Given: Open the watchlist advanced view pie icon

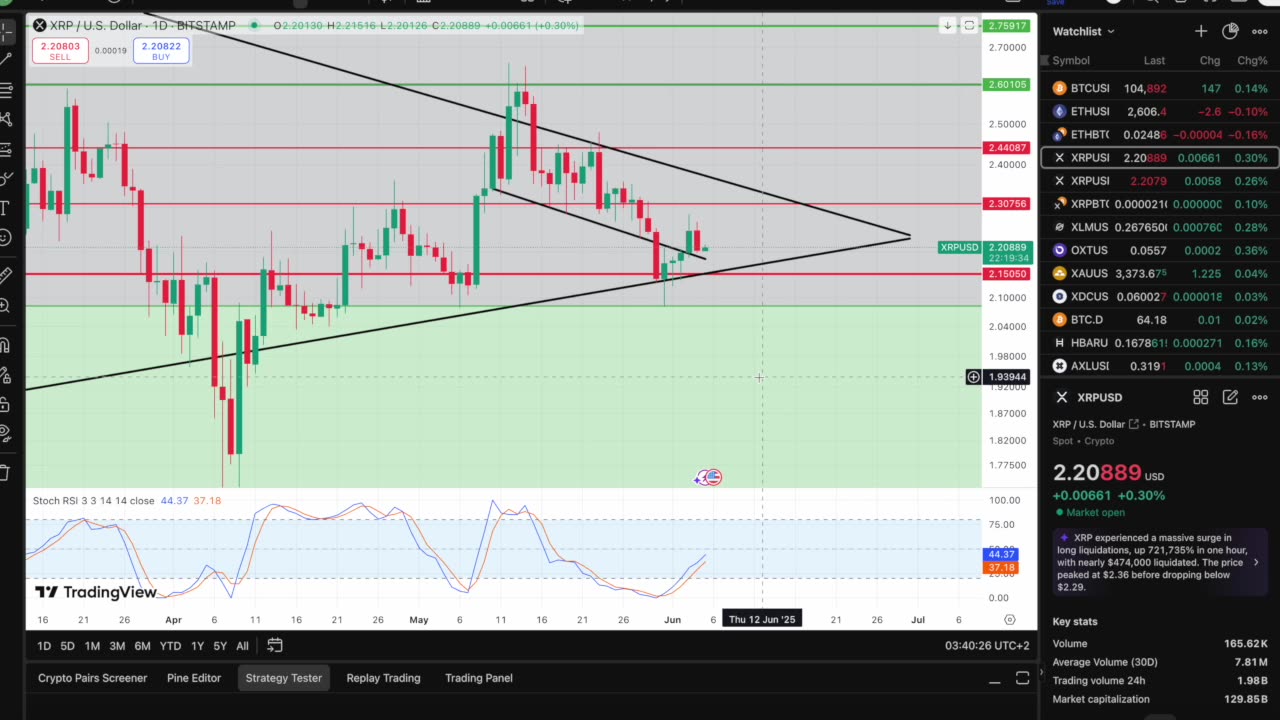Looking at the screenshot, I should pos(1230,32).
